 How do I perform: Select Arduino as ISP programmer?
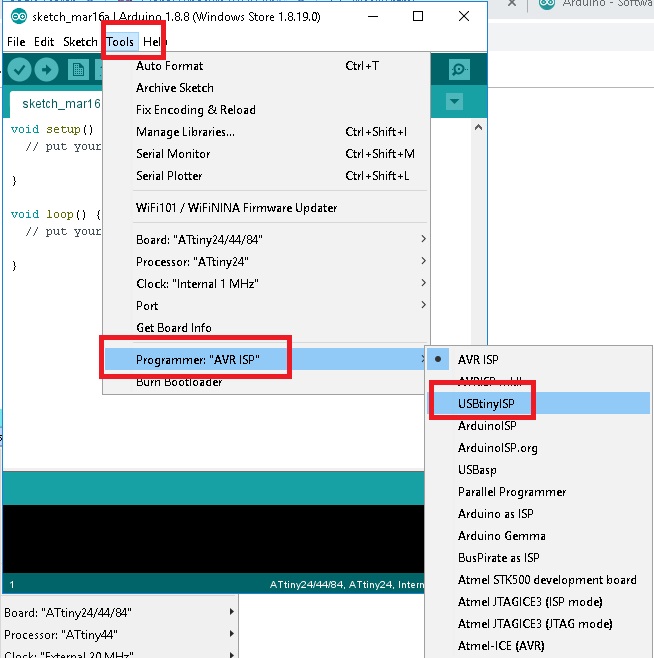click(x=538, y=514)
